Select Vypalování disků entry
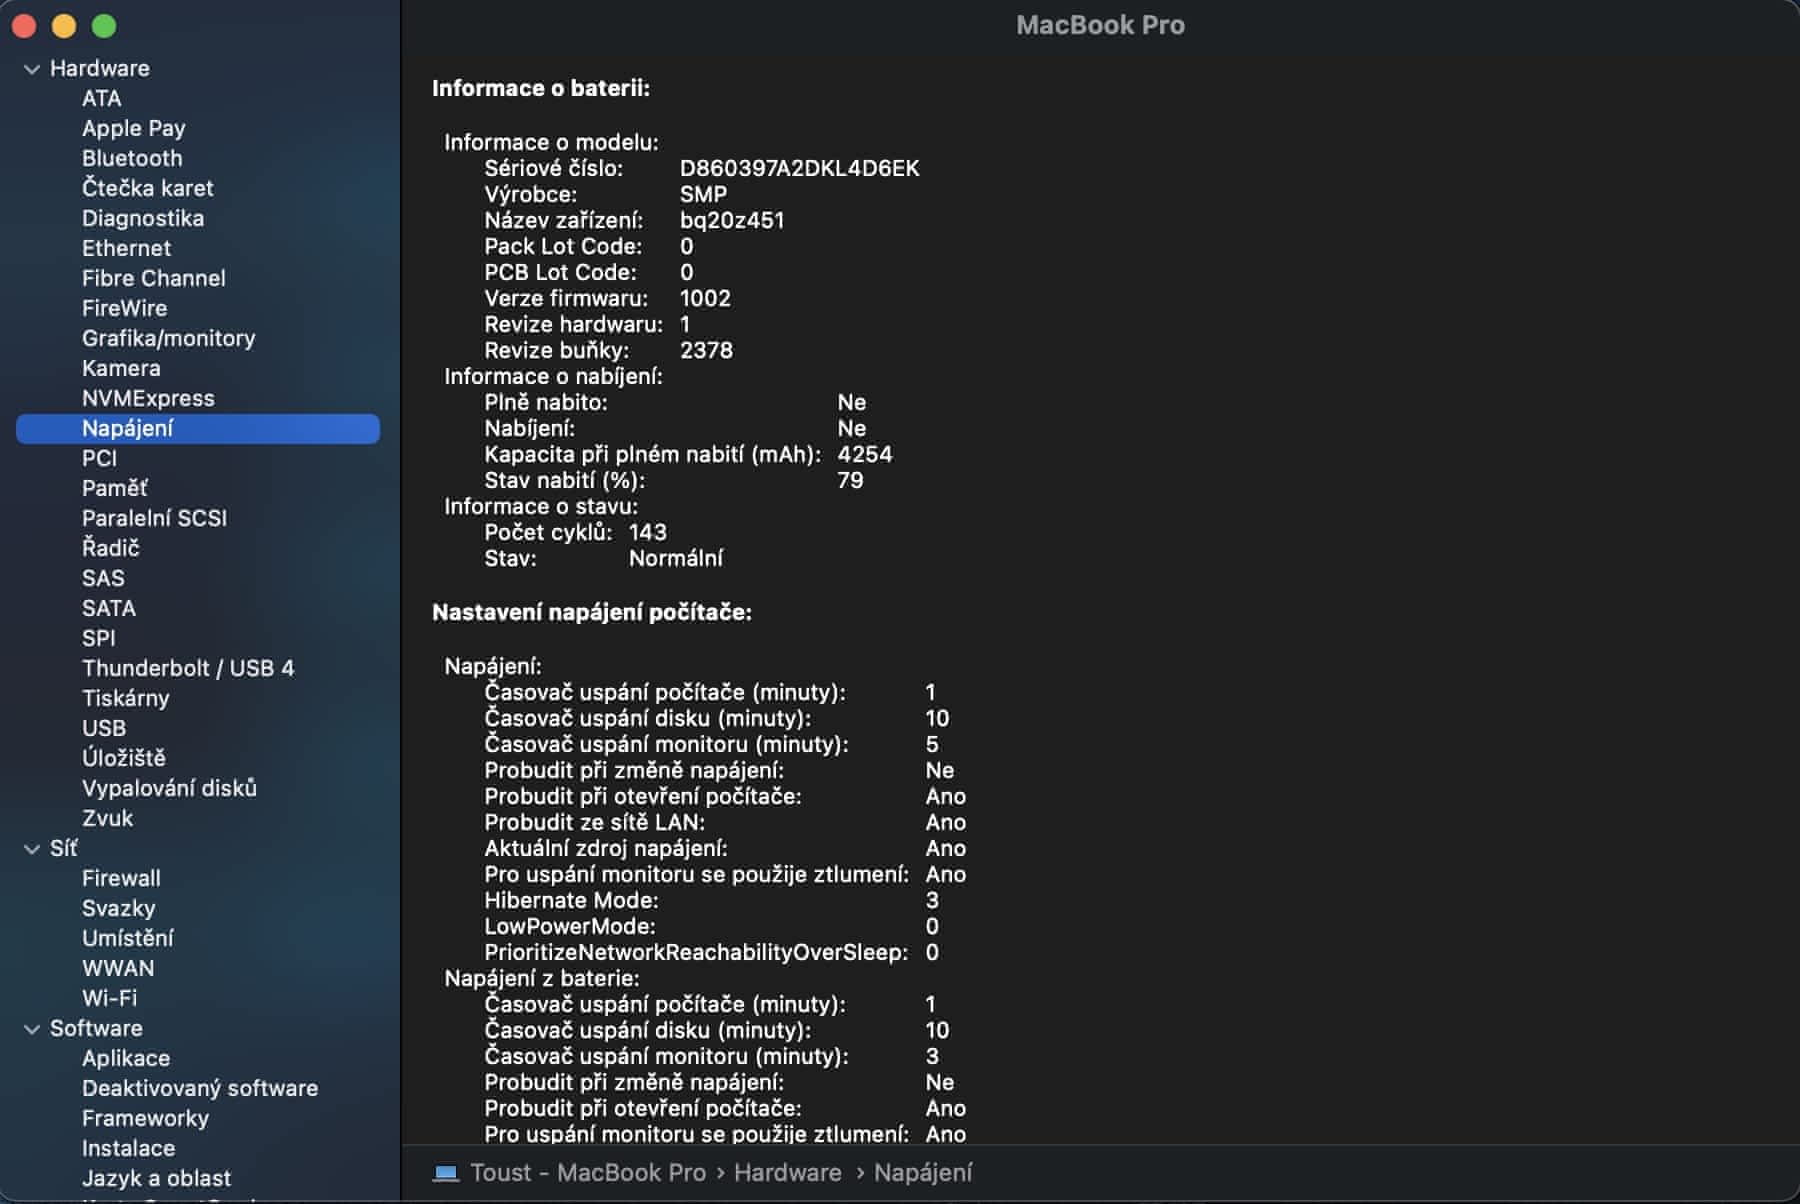This screenshot has width=1800, height=1204. [169, 788]
